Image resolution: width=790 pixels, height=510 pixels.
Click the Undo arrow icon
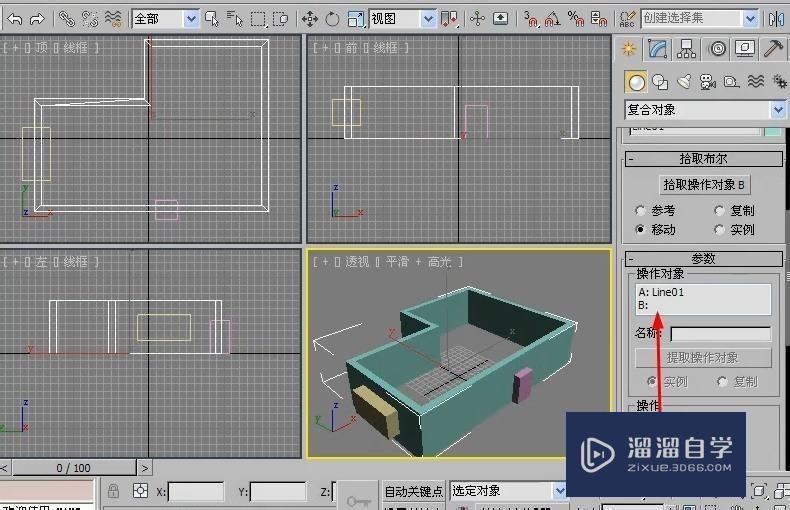pyautogui.click(x=14, y=18)
